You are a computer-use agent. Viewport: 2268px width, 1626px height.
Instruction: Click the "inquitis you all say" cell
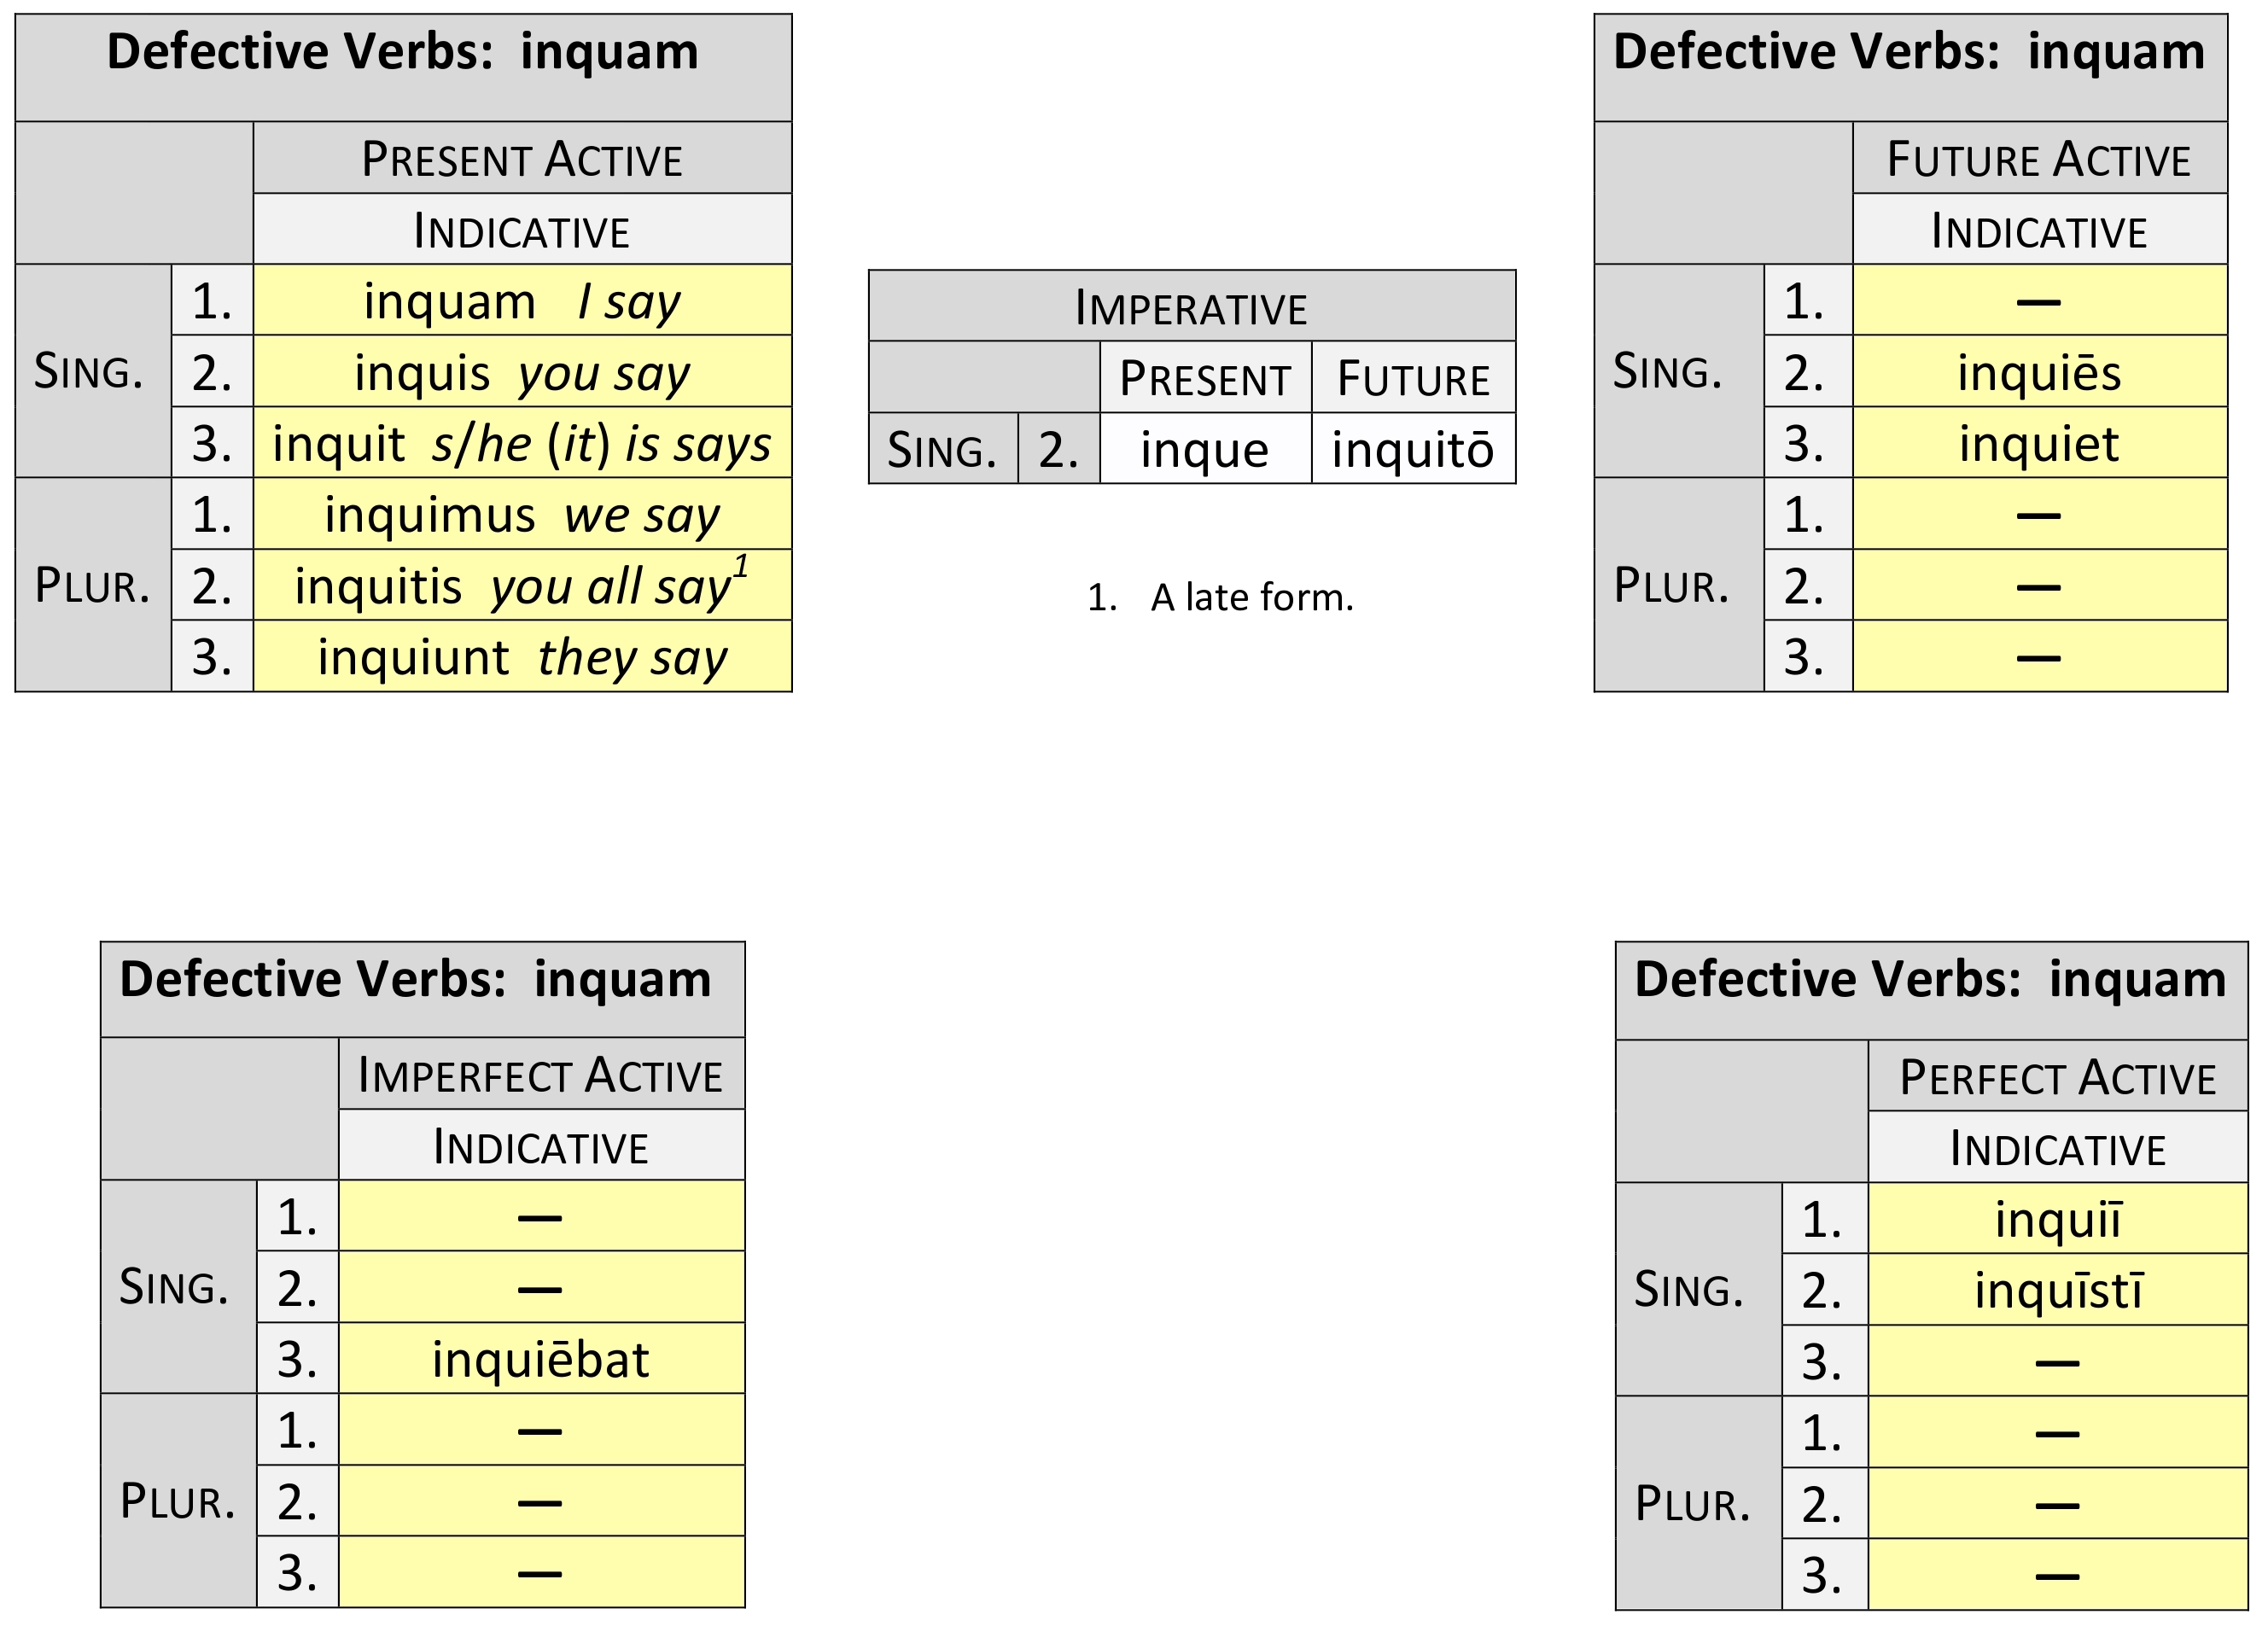[521, 586]
